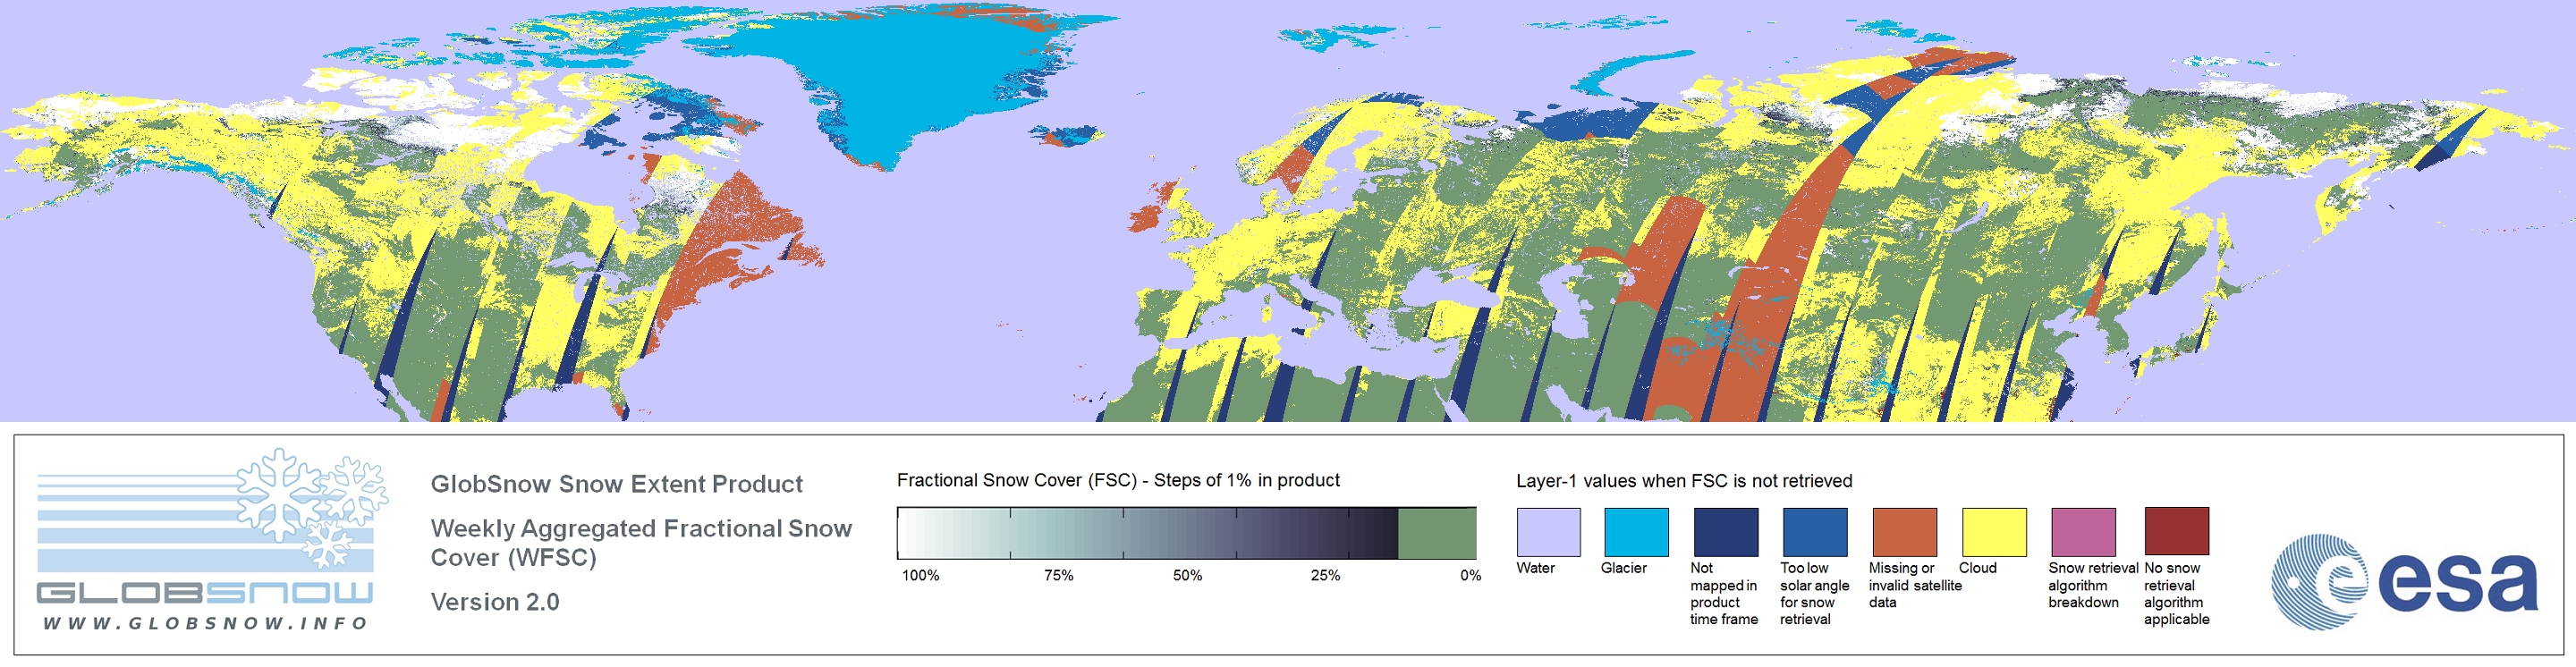Screen dimensions: 2576x667
Task: Click the 'No snow retrieval algorithm applicable' label
Action: [2176, 594]
